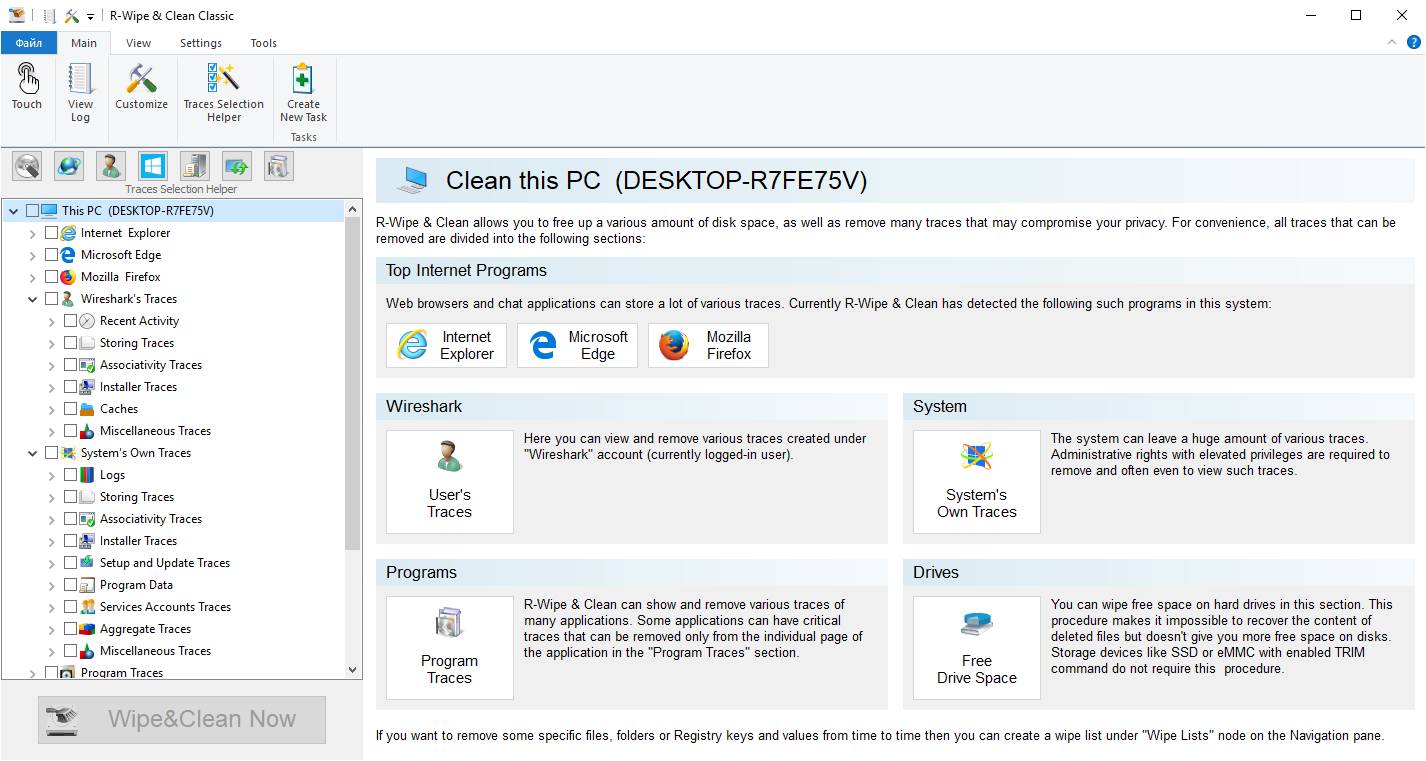Screen dimensions: 1426x761
Task: Tick the Setup and Update Traces checkbox
Action: pyautogui.click(x=70, y=563)
